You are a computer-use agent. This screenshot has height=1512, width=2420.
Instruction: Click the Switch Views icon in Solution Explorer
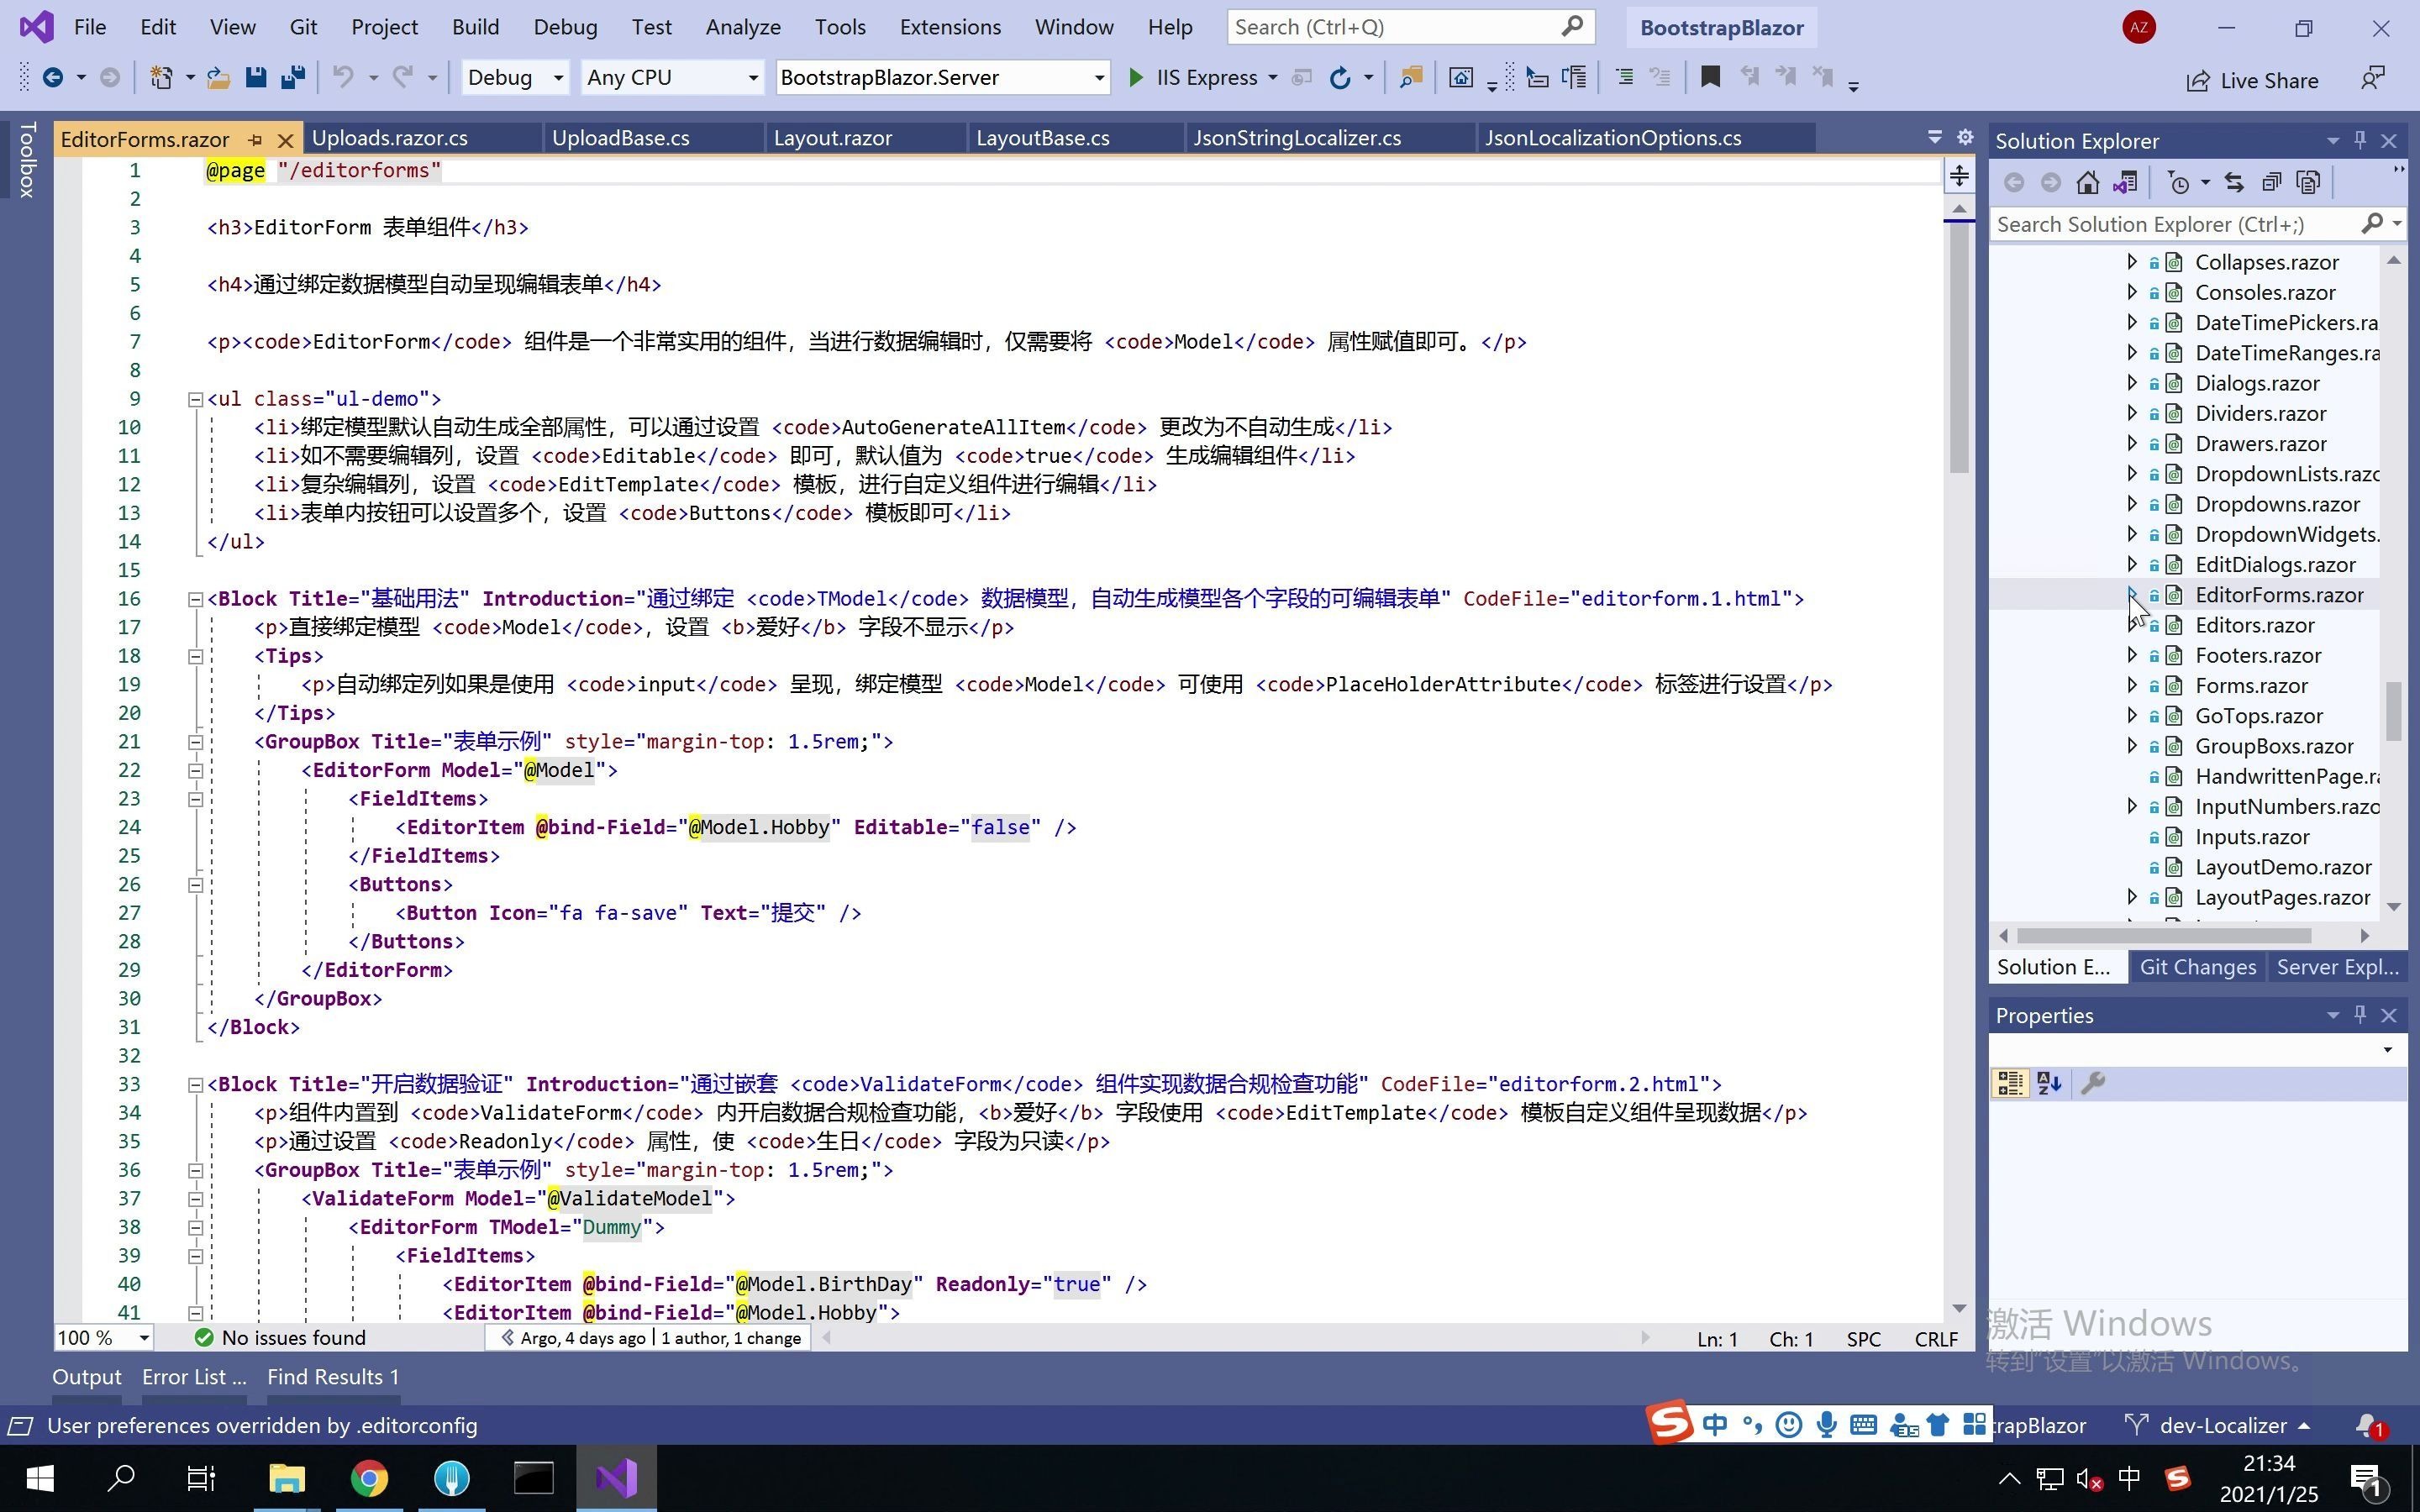tap(2126, 182)
